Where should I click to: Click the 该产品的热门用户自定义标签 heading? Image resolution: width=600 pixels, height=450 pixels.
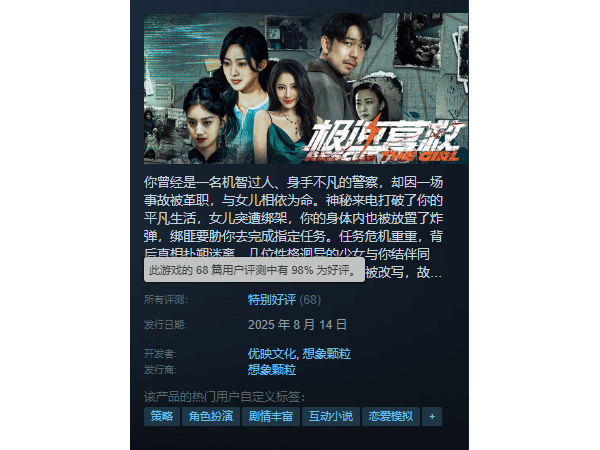[x=225, y=397]
